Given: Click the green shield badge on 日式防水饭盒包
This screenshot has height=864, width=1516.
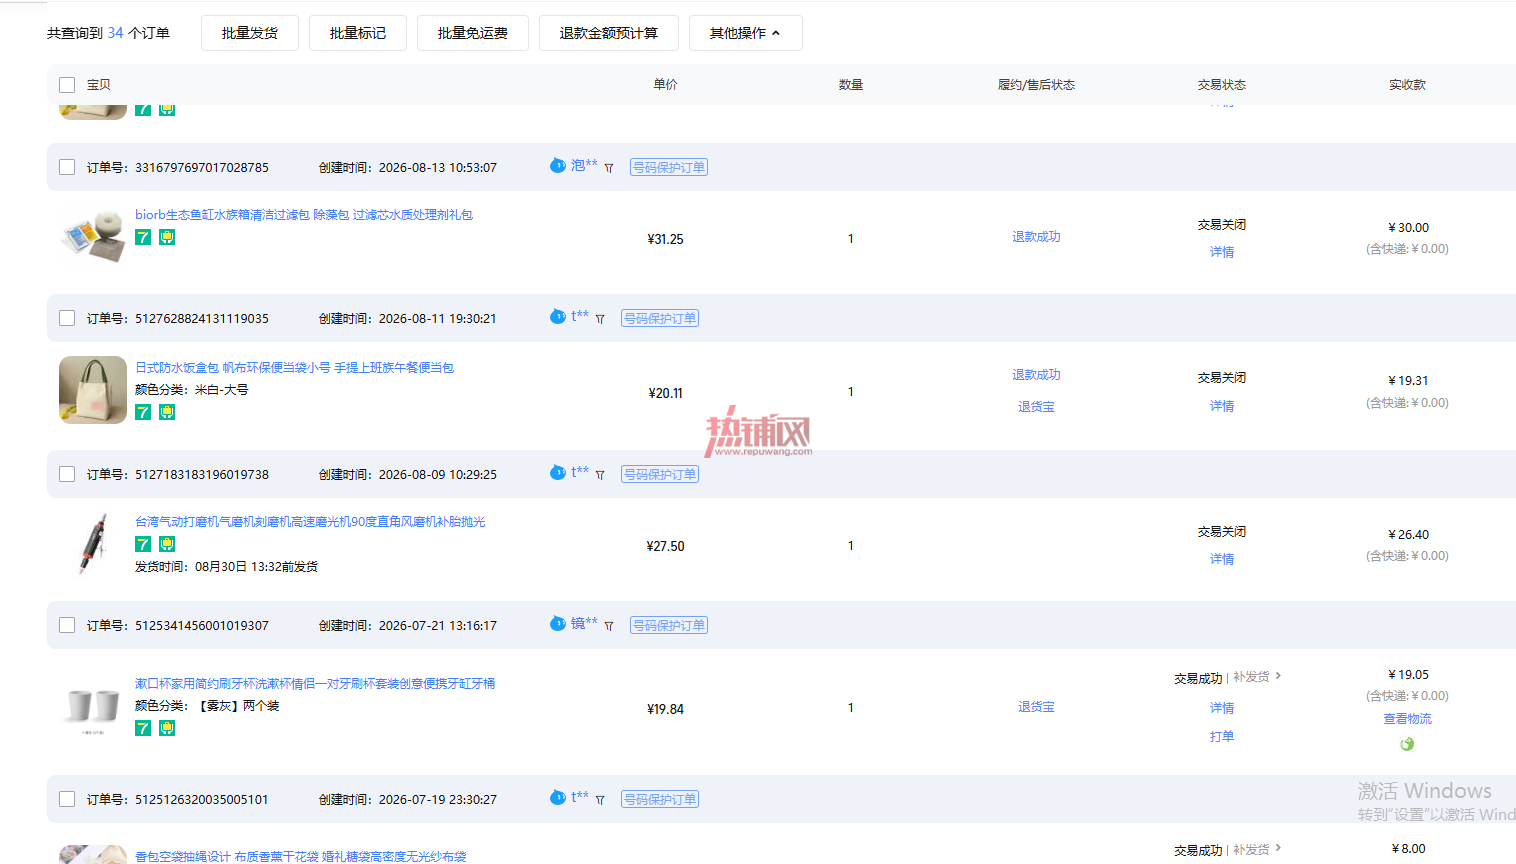Looking at the screenshot, I should [x=167, y=412].
